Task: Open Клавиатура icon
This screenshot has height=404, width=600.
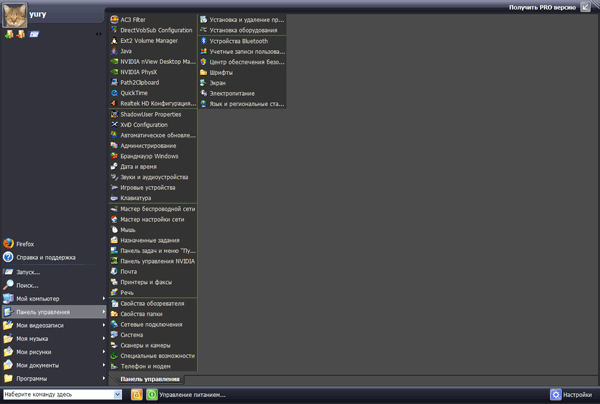Action: pyautogui.click(x=114, y=198)
